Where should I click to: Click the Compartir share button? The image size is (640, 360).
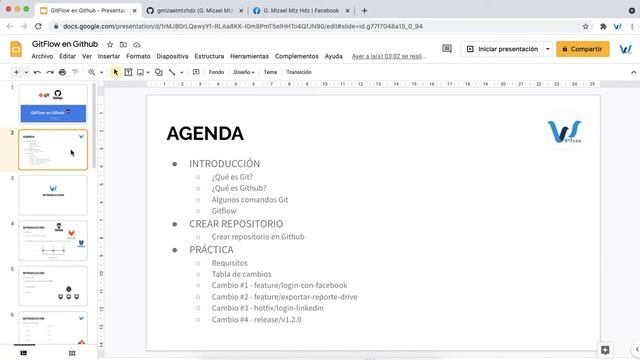pos(582,49)
